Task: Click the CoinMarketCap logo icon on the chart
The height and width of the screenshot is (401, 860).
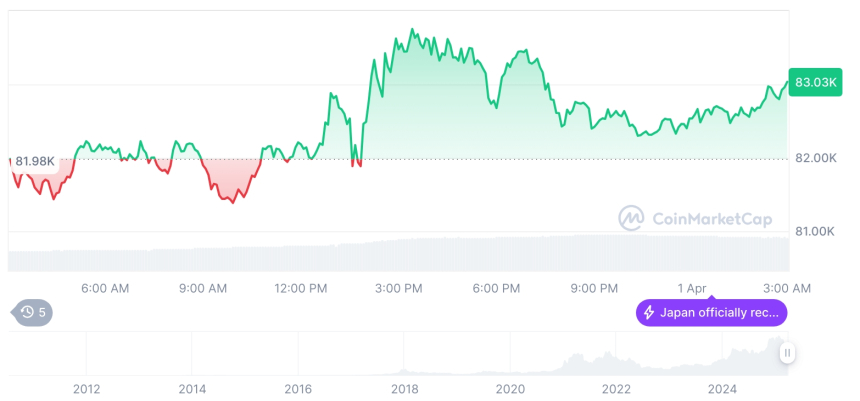Action: click(x=630, y=217)
